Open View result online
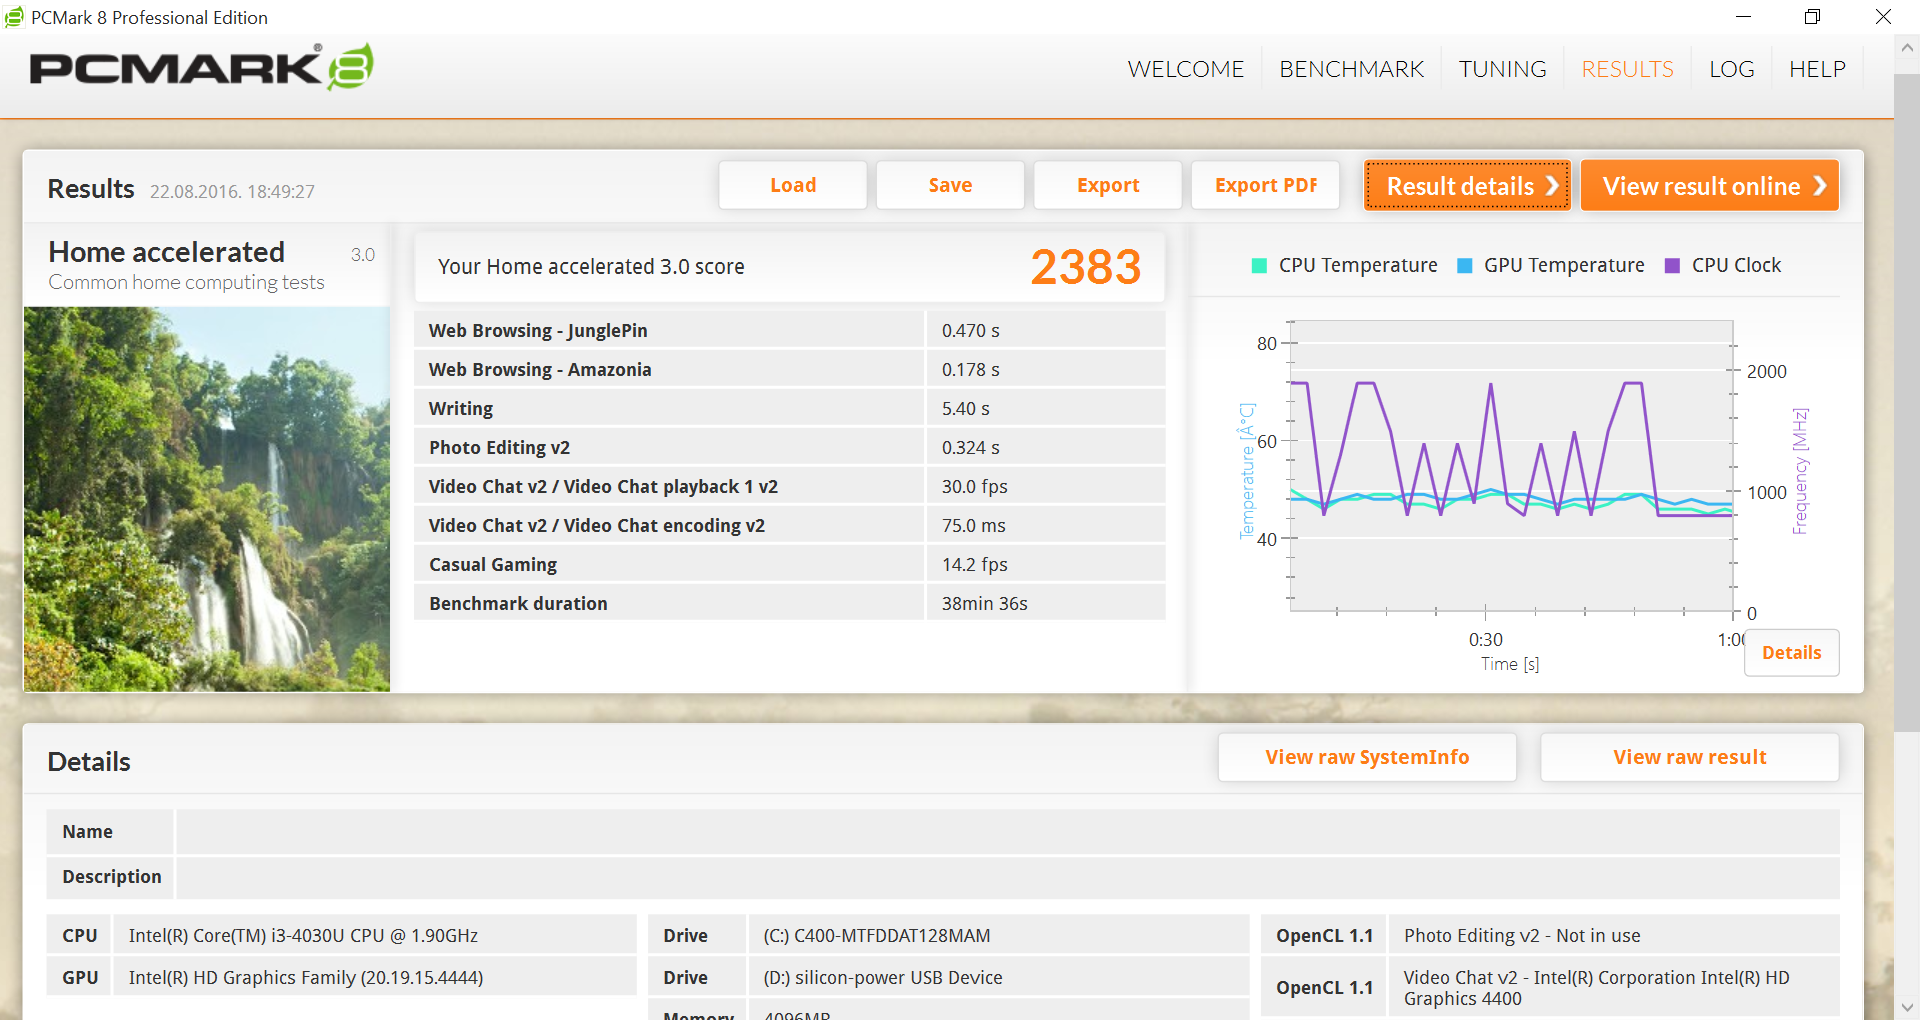 pyautogui.click(x=1709, y=186)
